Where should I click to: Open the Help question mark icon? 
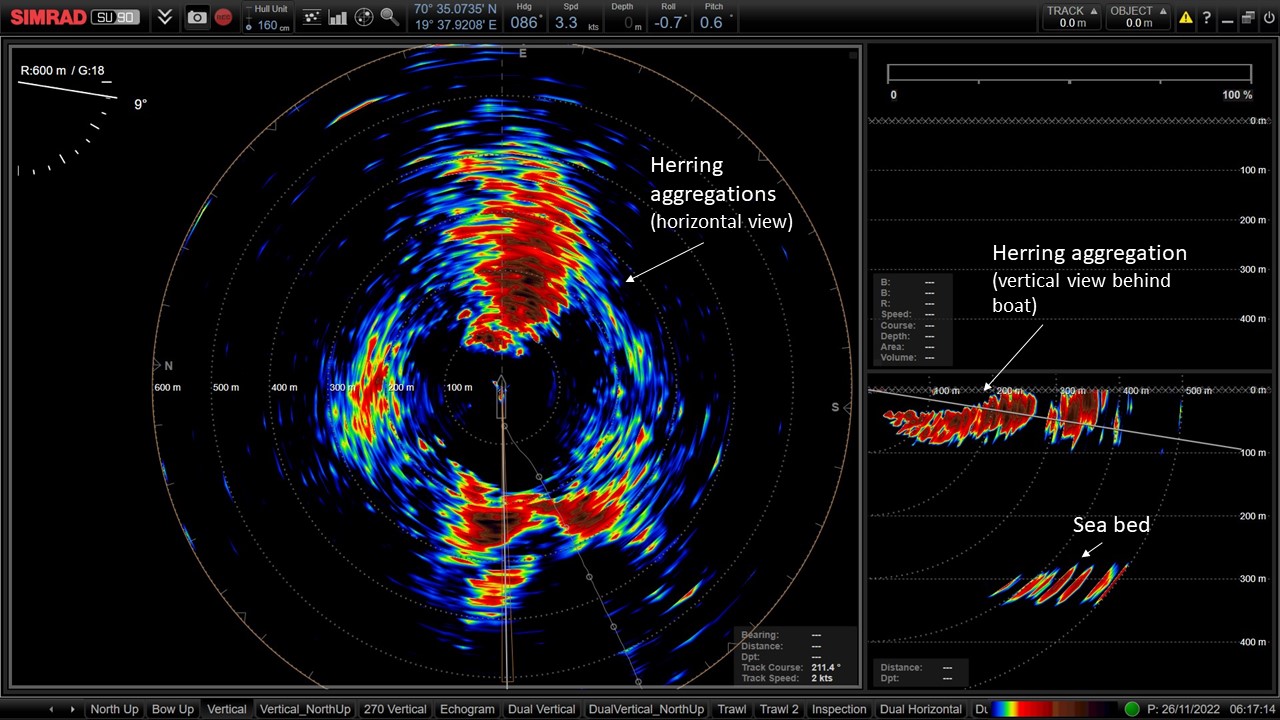[x=1206, y=17]
